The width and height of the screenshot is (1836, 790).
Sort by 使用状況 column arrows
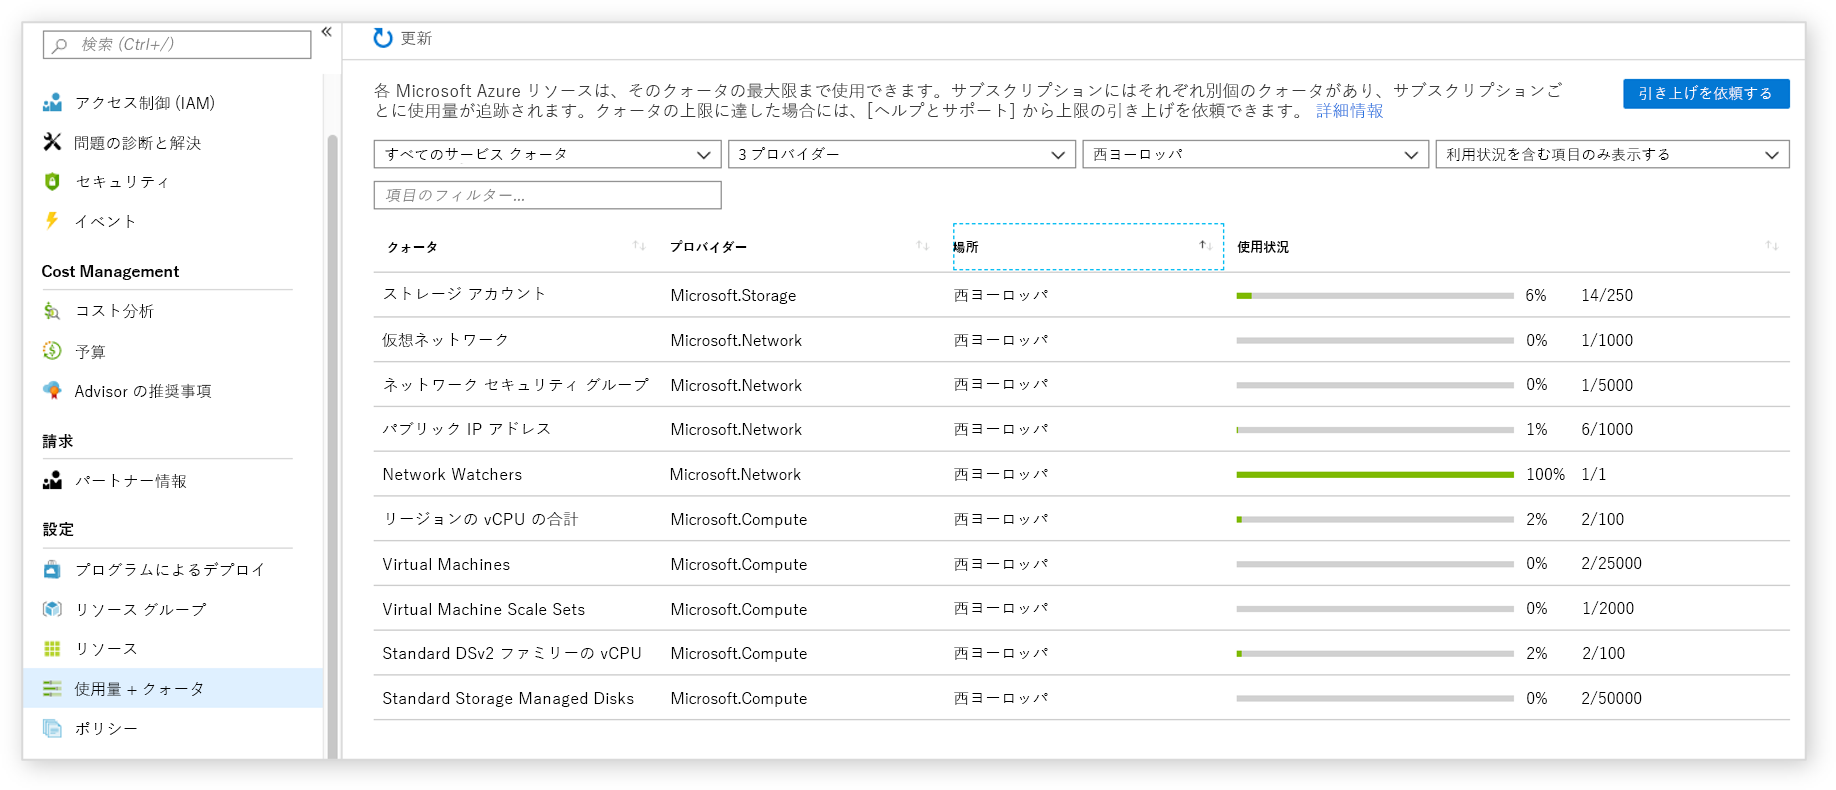point(1772,246)
